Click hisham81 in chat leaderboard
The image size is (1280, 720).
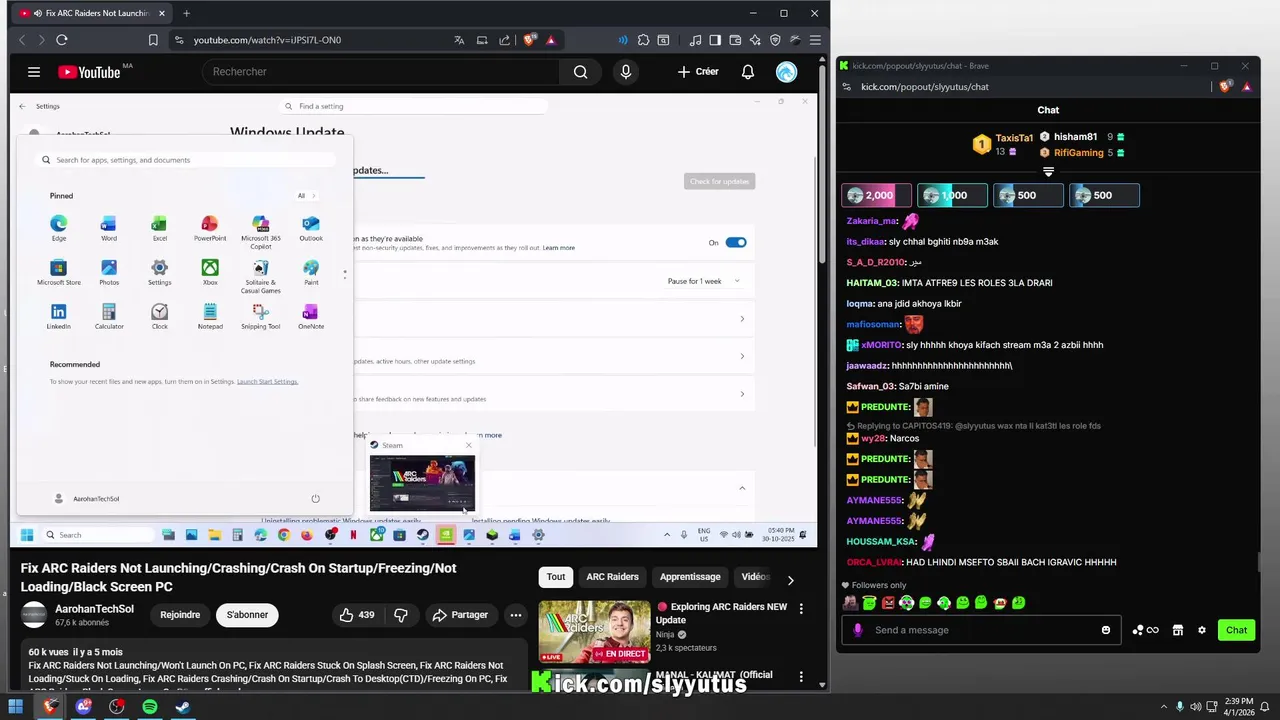pyautogui.click(x=1075, y=137)
